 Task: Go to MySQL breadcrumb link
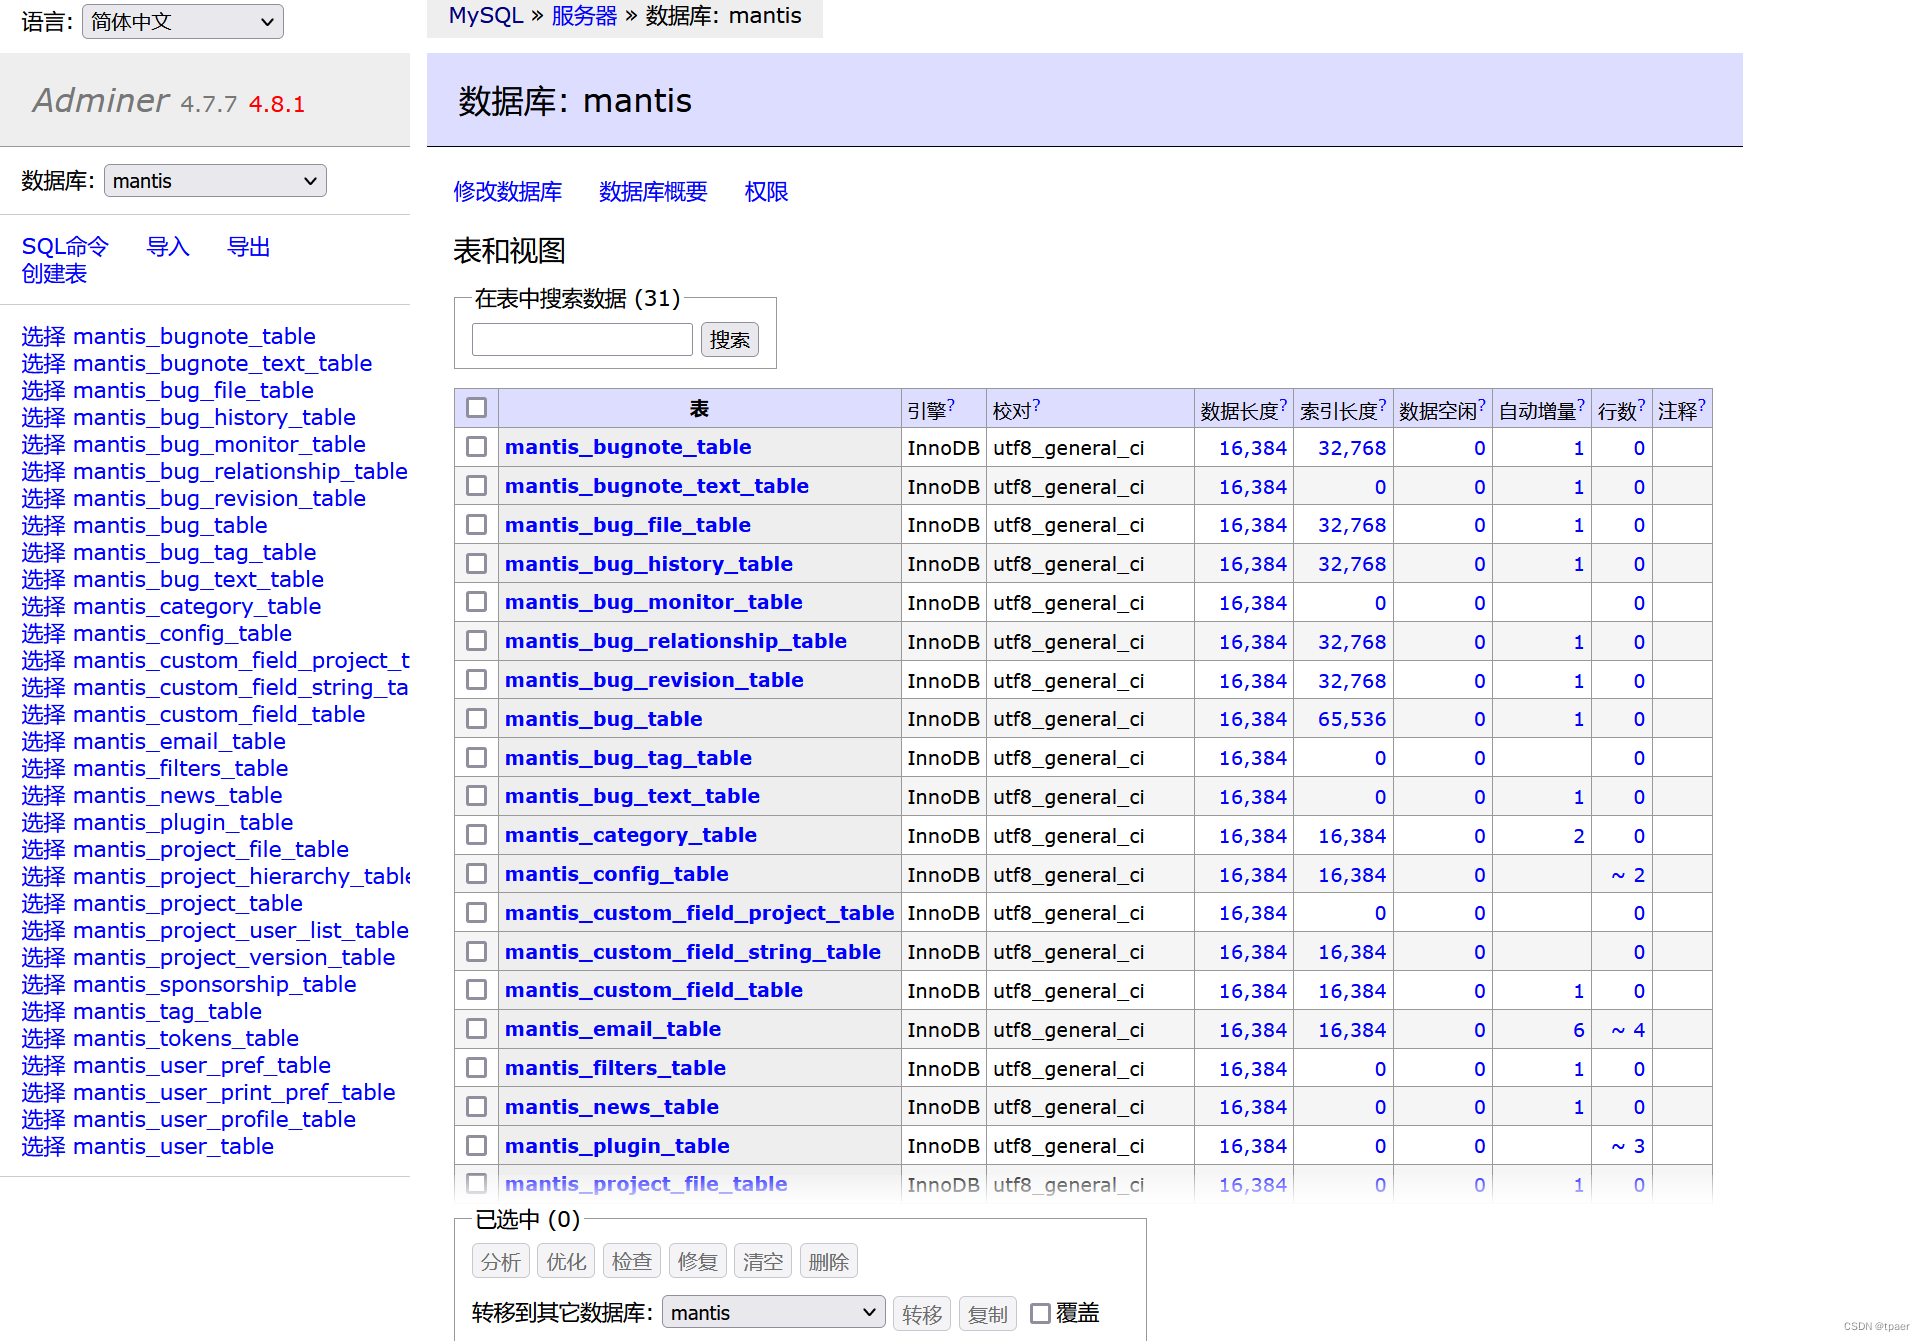(486, 15)
